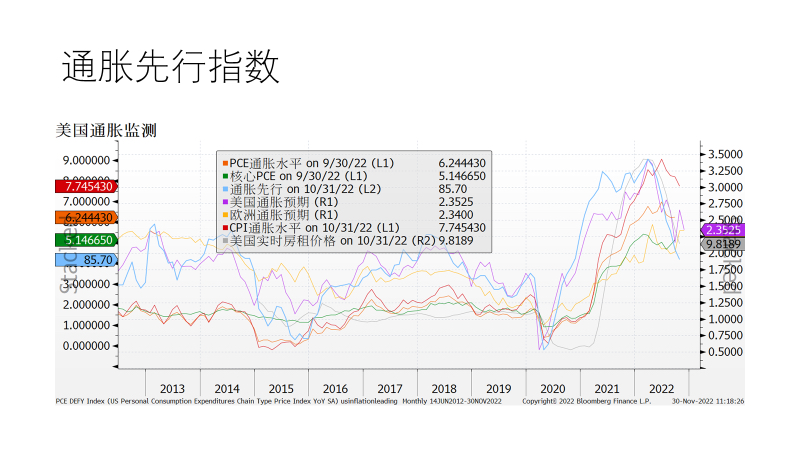Image resolution: width=800 pixels, height=450 pixels.
Task: Click the red 7.745430 value tag
Action: point(88,186)
